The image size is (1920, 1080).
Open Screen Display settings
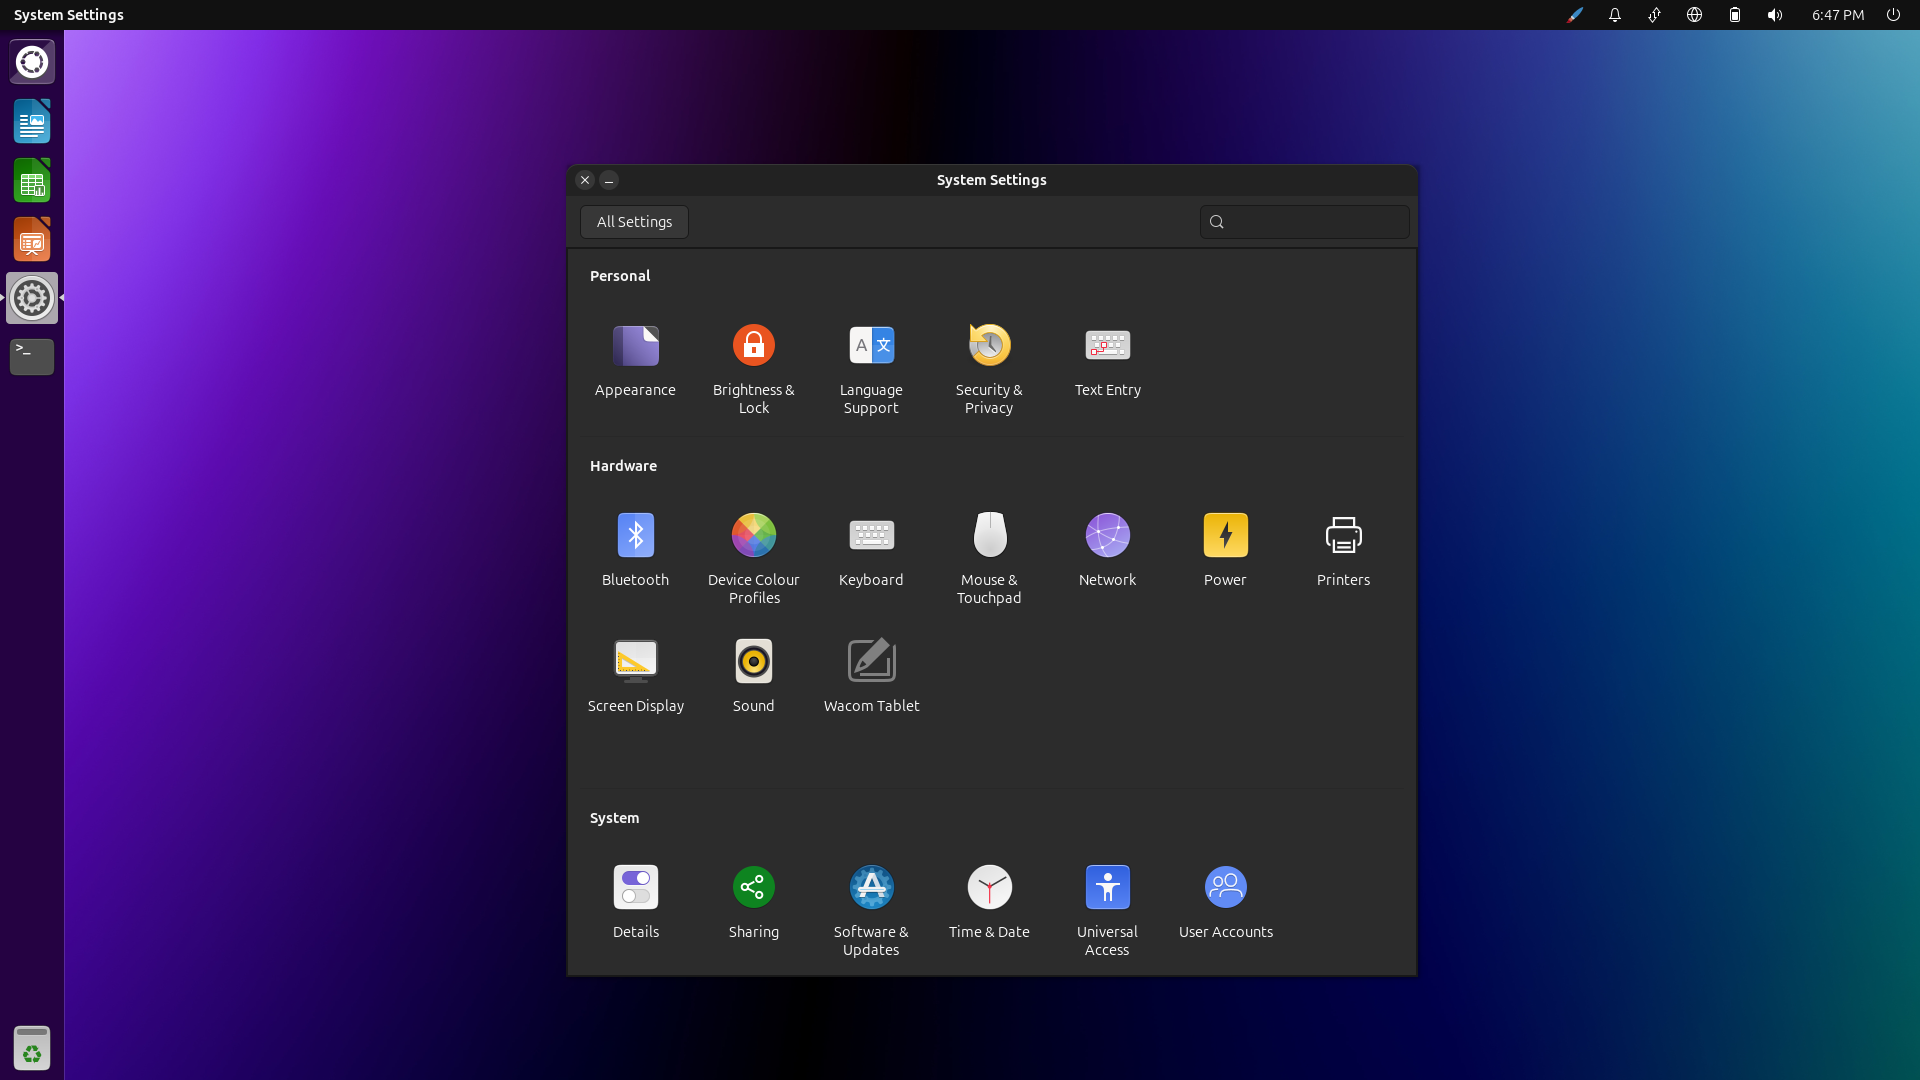tap(635, 677)
